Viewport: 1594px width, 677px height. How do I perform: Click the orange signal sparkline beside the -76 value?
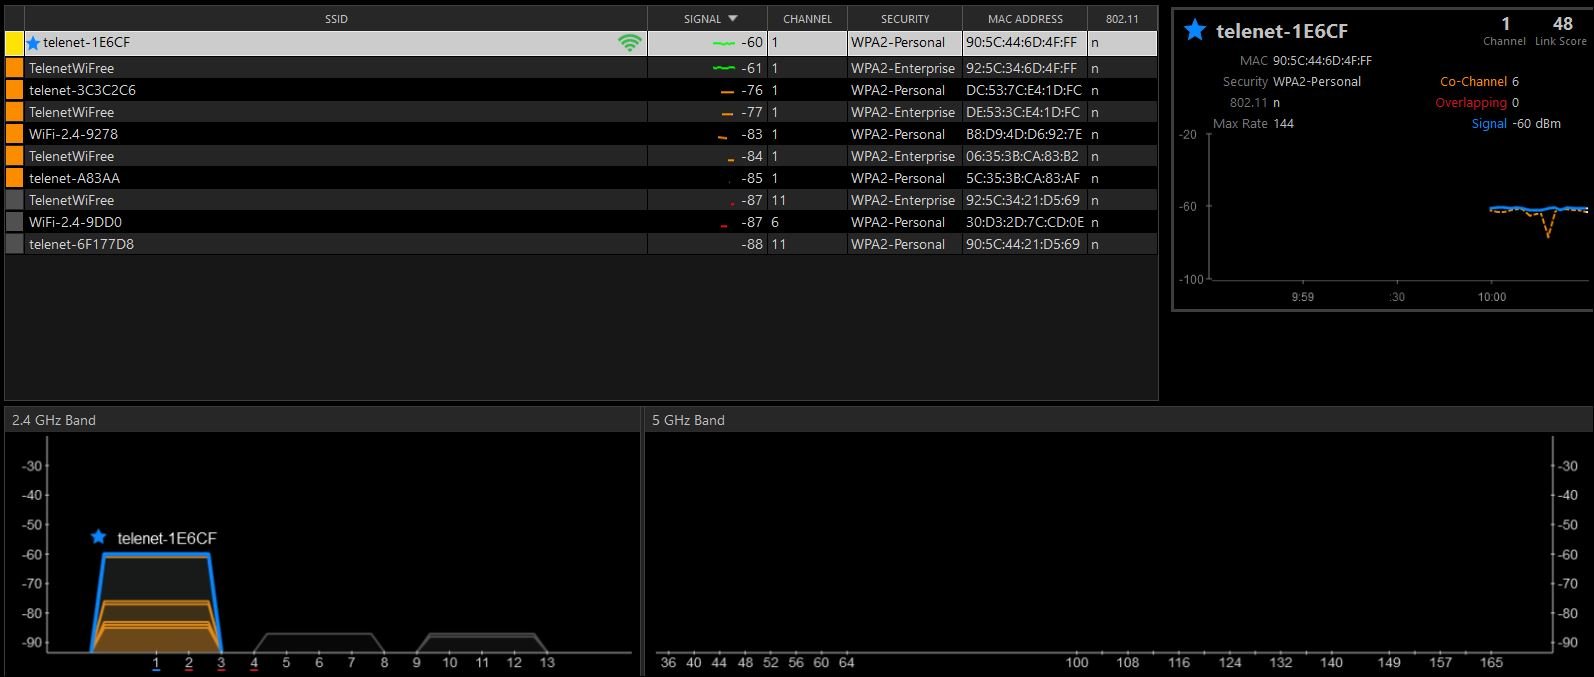727,91
